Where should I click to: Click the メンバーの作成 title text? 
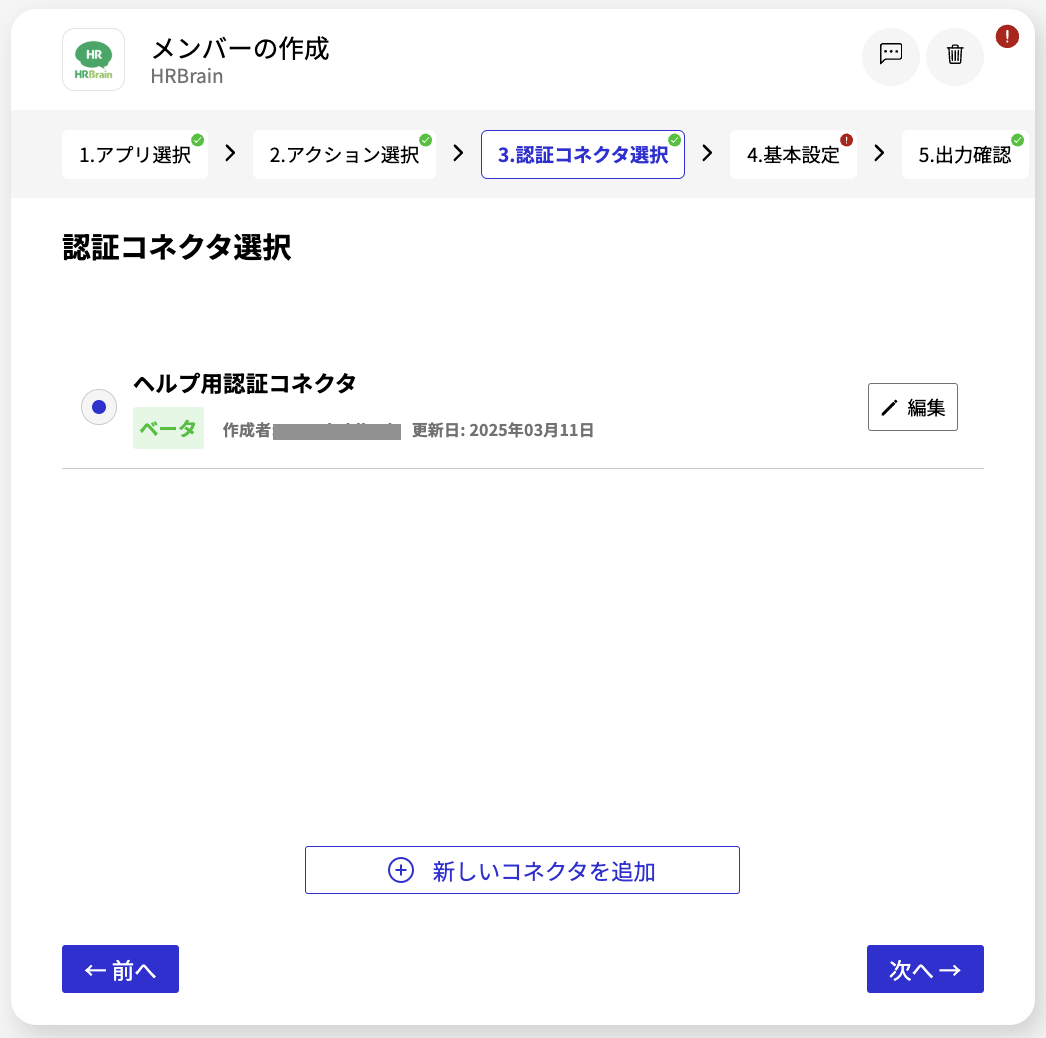pyautogui.click(x=240, y=49)
